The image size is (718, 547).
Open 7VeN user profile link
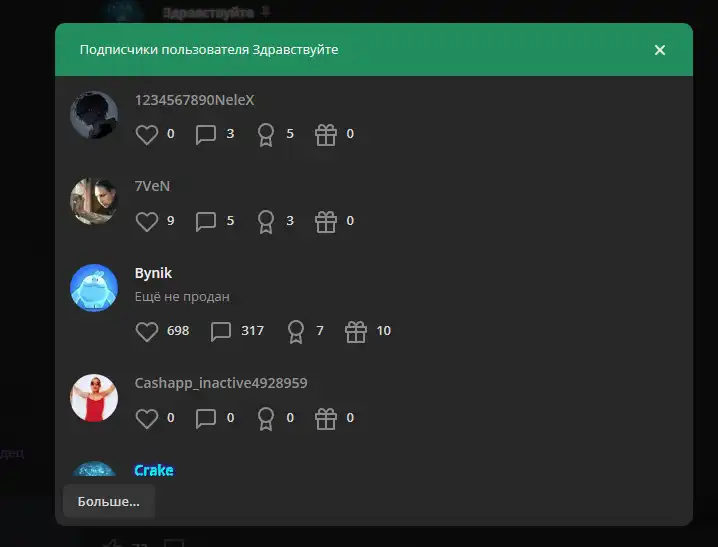pos(152,186)
